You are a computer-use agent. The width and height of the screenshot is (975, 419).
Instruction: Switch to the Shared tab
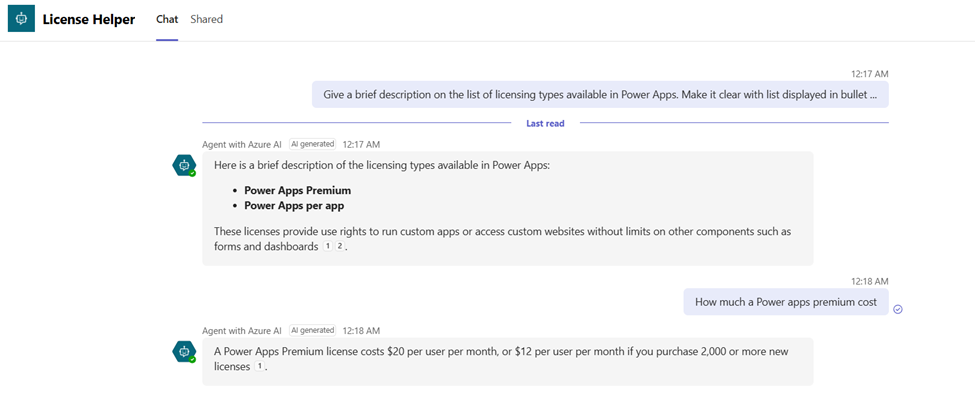click(x=206, y=19)
